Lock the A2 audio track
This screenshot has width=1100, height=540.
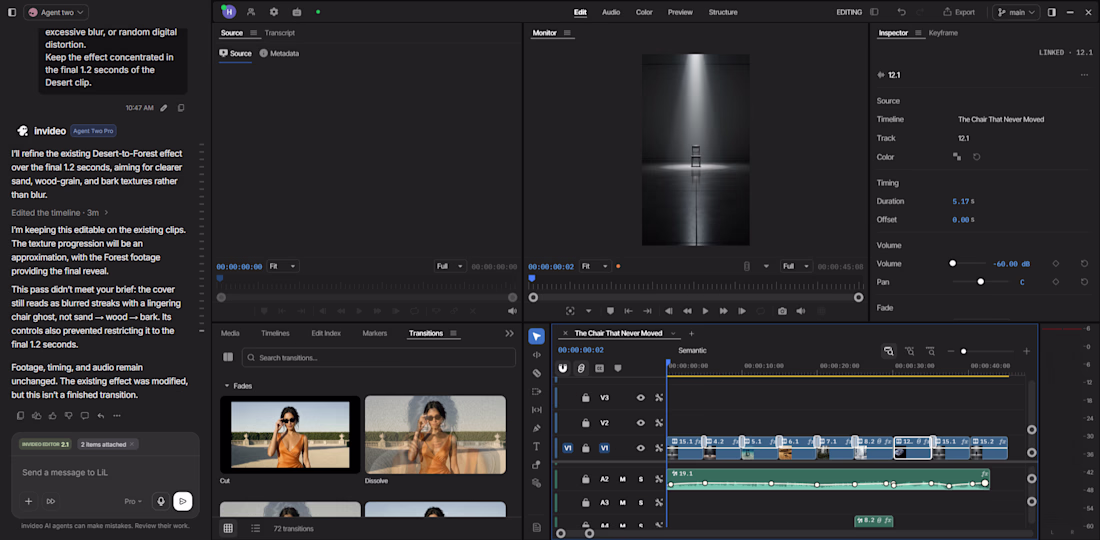click(585, 479)
